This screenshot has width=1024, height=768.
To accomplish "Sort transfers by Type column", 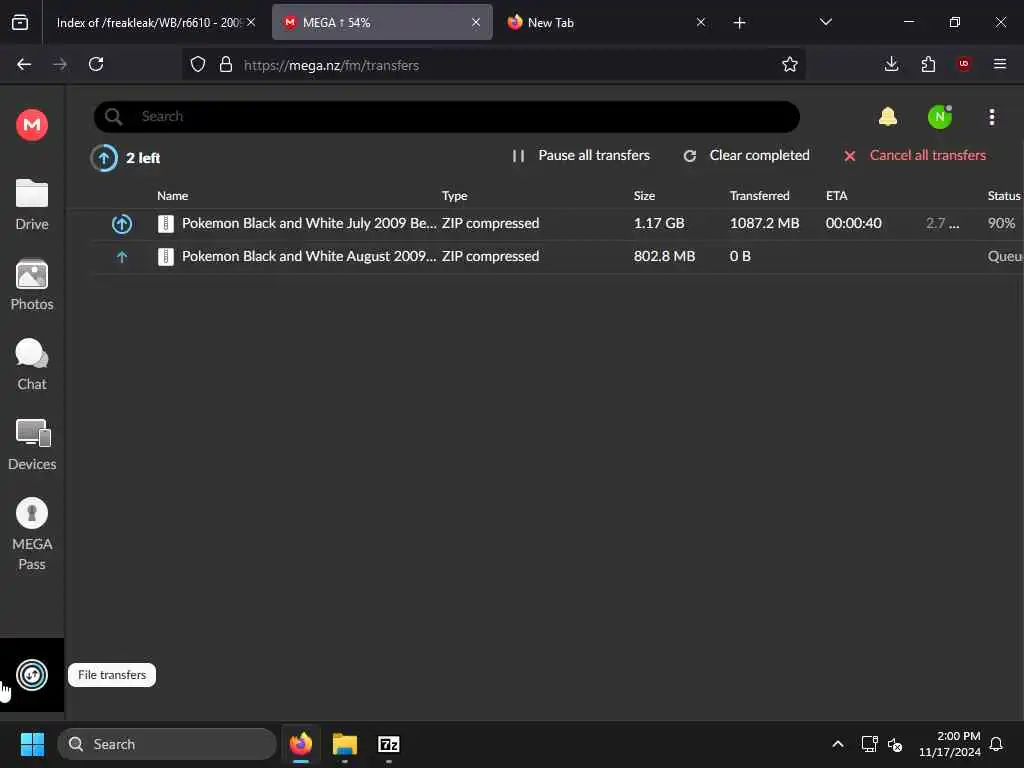I will click(x=455, y=196).
